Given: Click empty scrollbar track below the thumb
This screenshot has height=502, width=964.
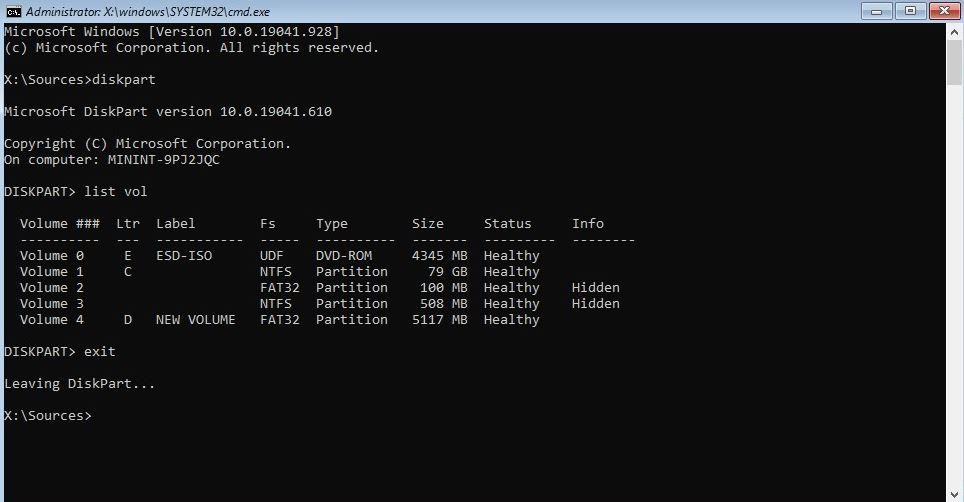Looking at the screenshot, I should [x=955, y=300].
